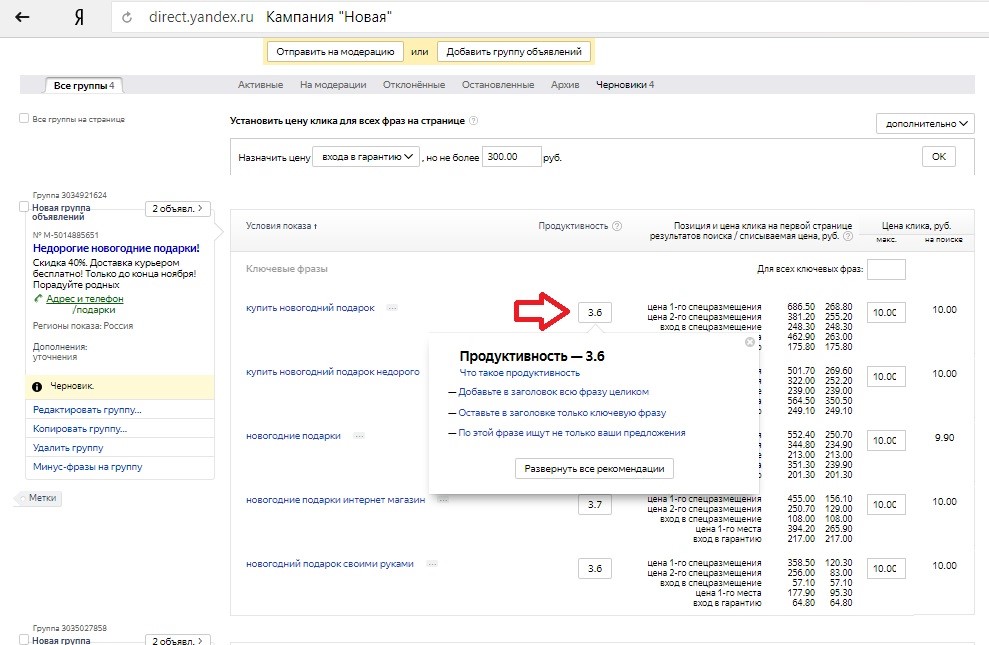Open ad title 'Недорогие новогодние подарки!'
Image resolution: width=989 pixels, height=645 pixels.
pyautogui.click(x=116, y=248)
